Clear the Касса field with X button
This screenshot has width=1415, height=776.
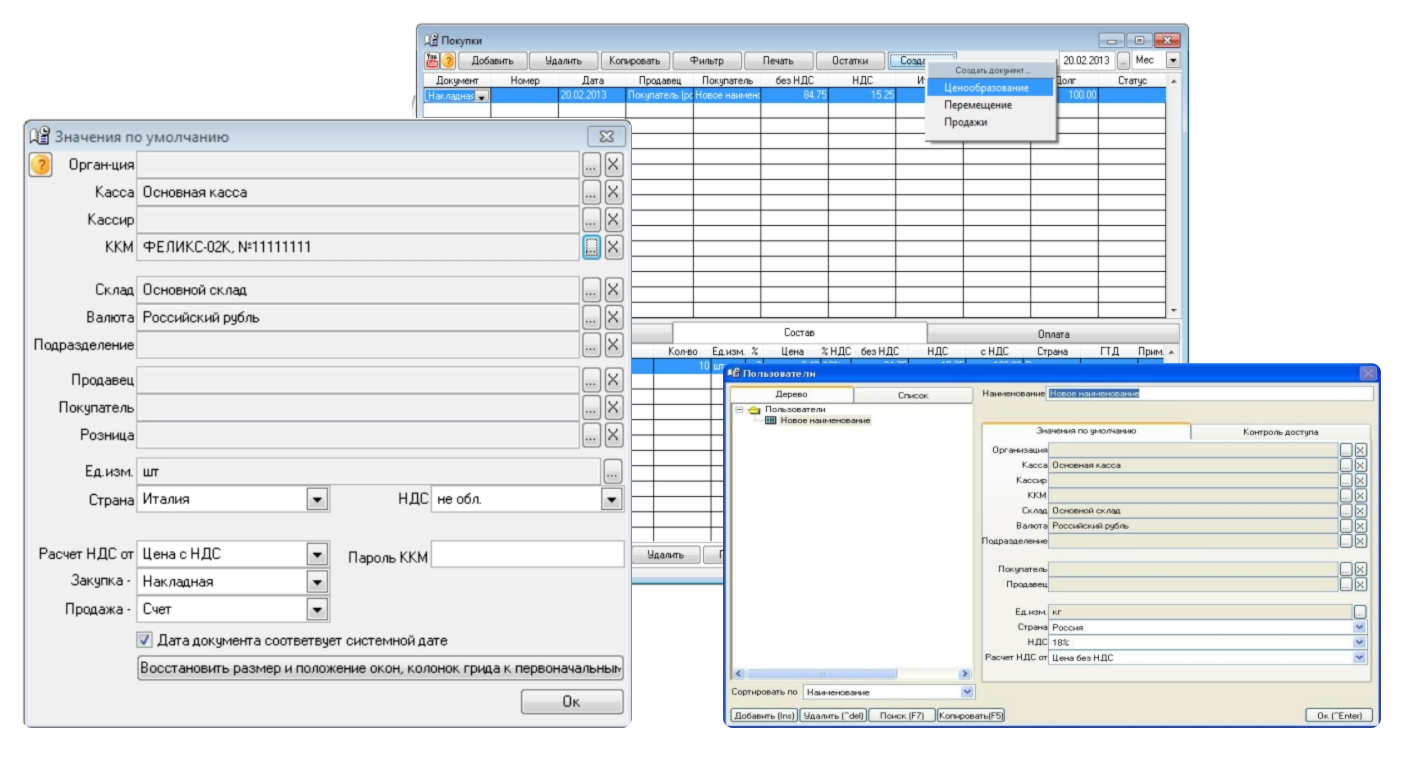613,192
